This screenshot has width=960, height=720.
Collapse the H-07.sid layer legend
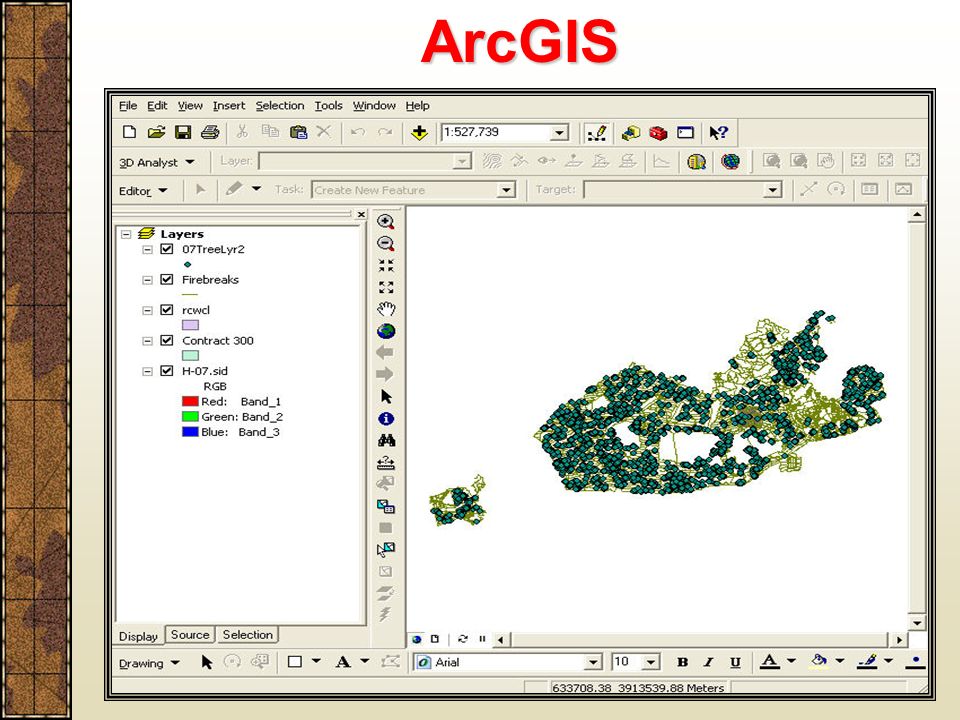[147, 371]
